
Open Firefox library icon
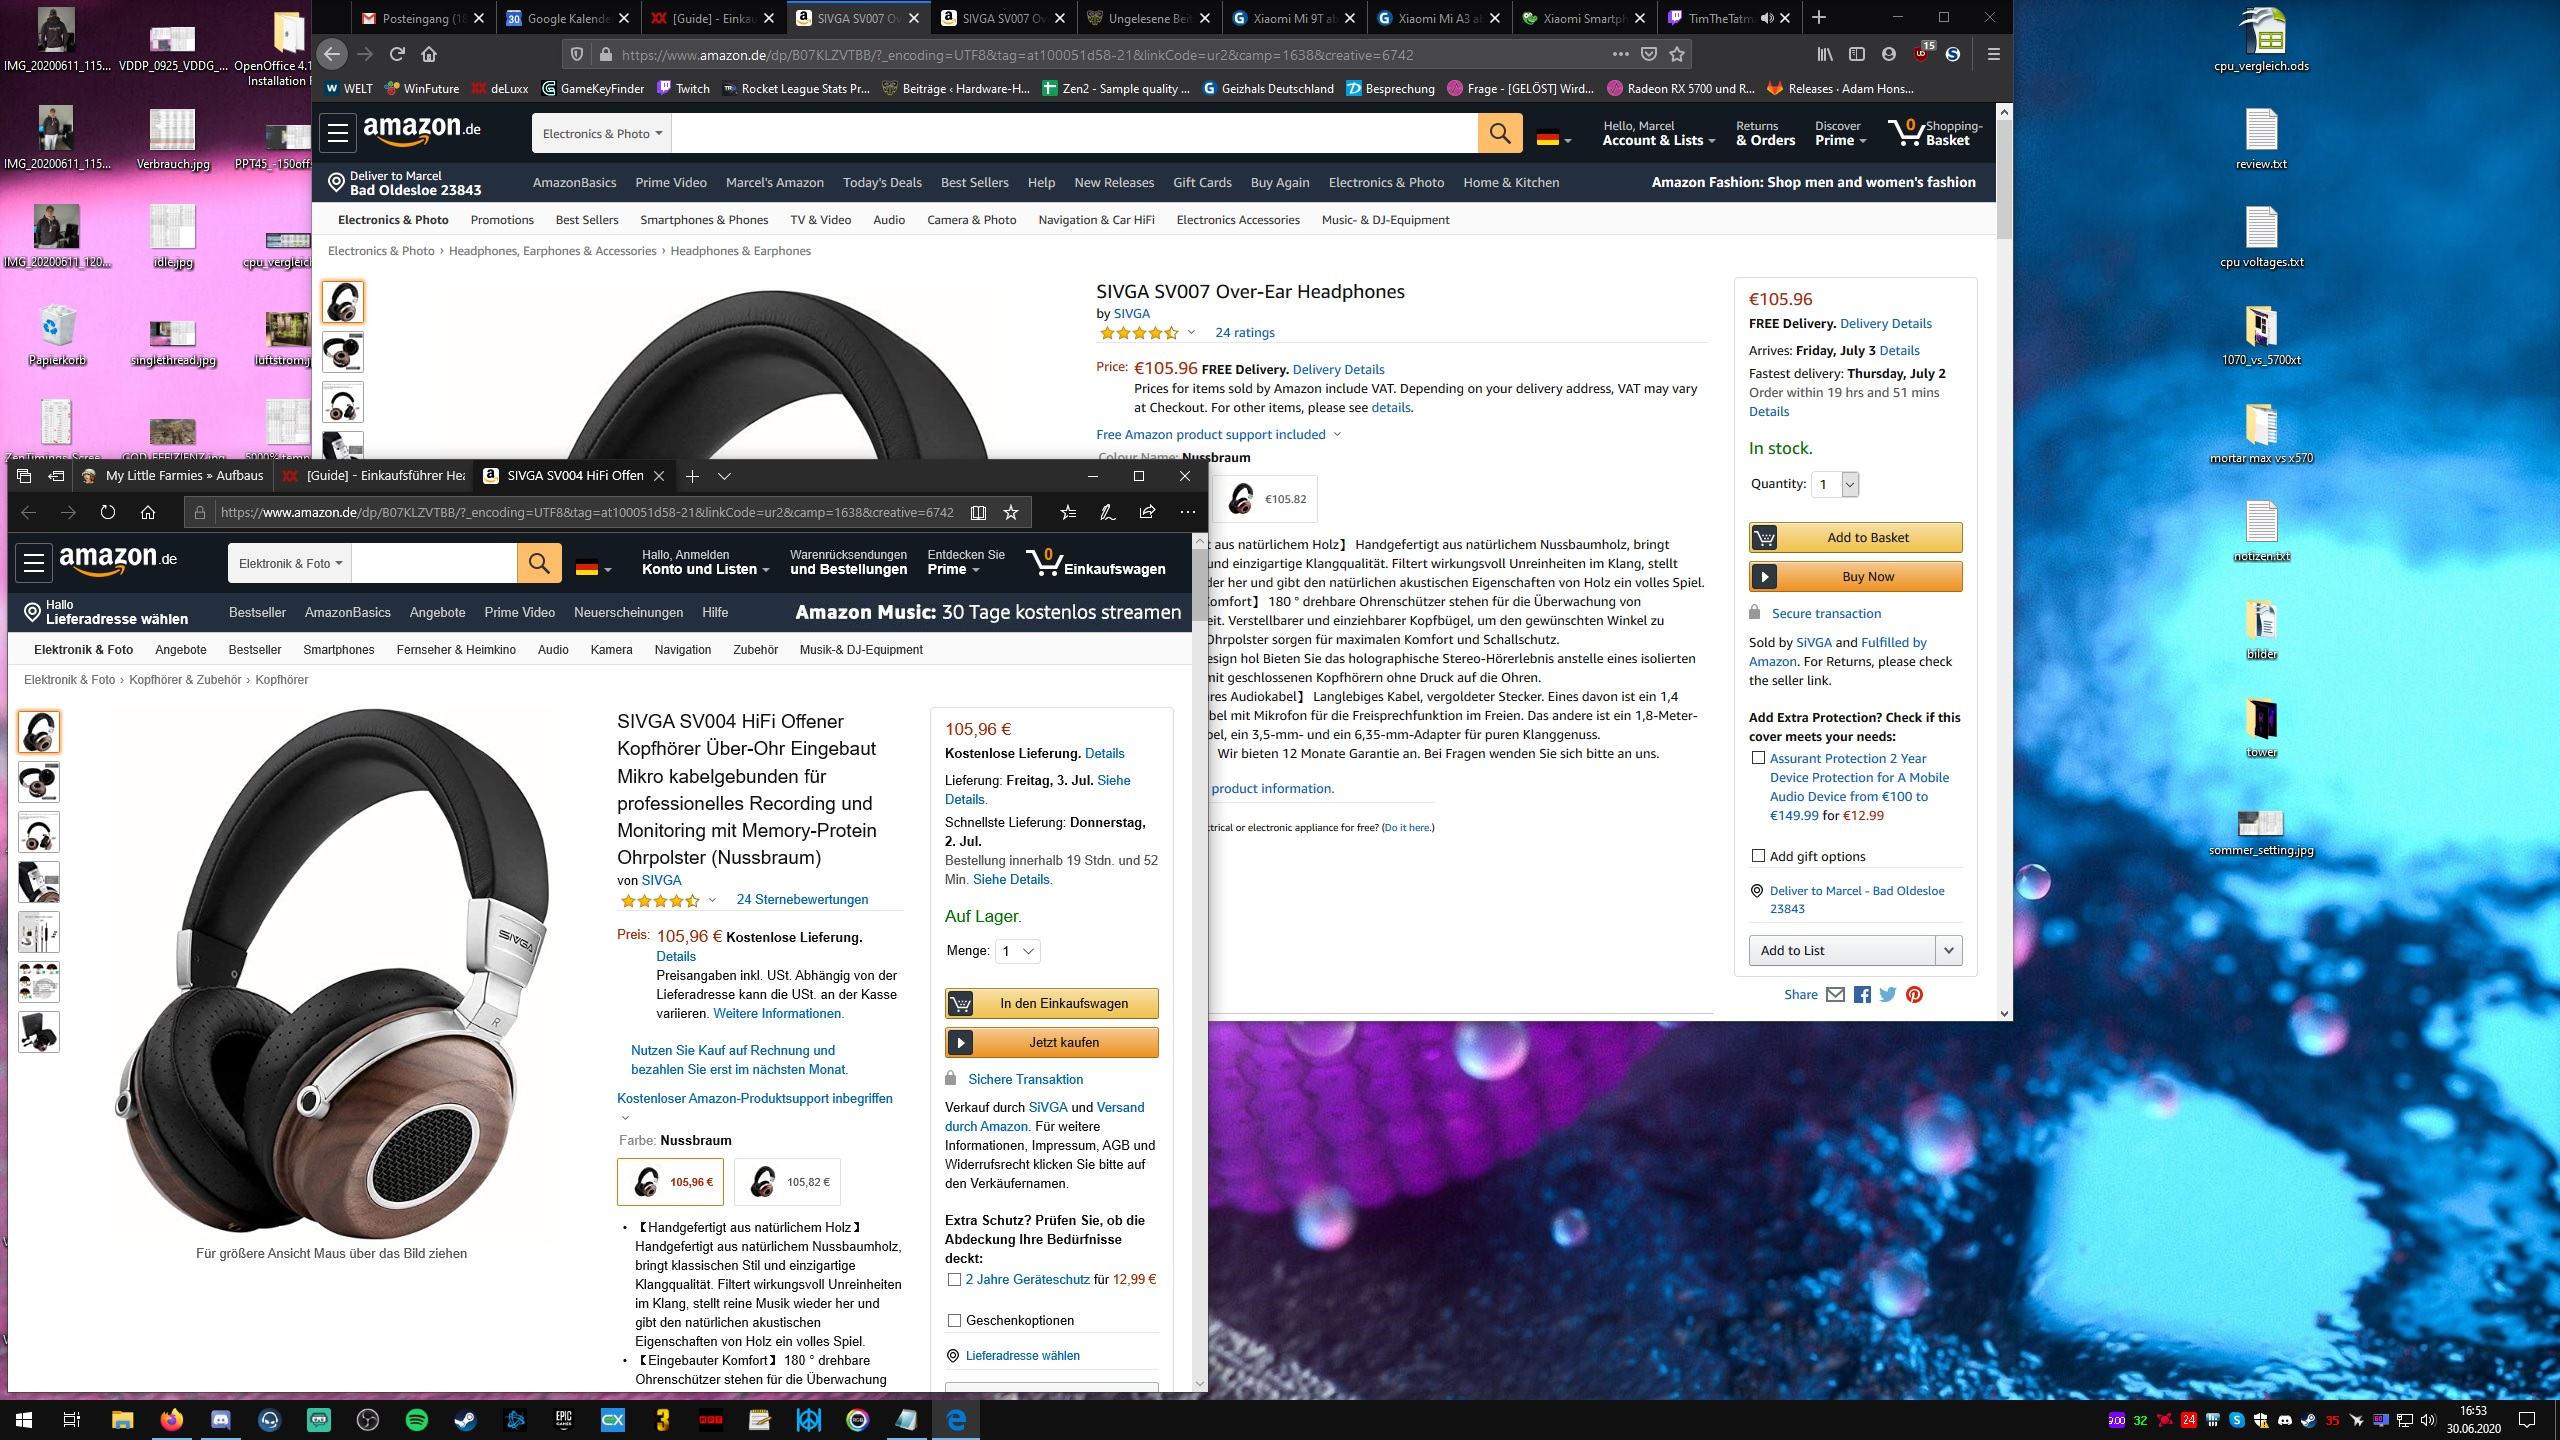click(x=1826, y=54)
